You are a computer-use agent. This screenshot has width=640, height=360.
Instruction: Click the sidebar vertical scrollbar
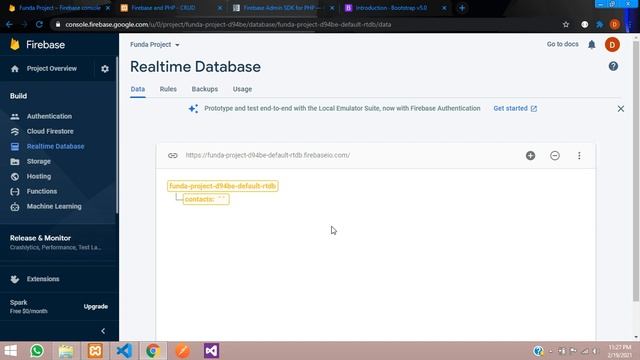(x=117, y=135)
